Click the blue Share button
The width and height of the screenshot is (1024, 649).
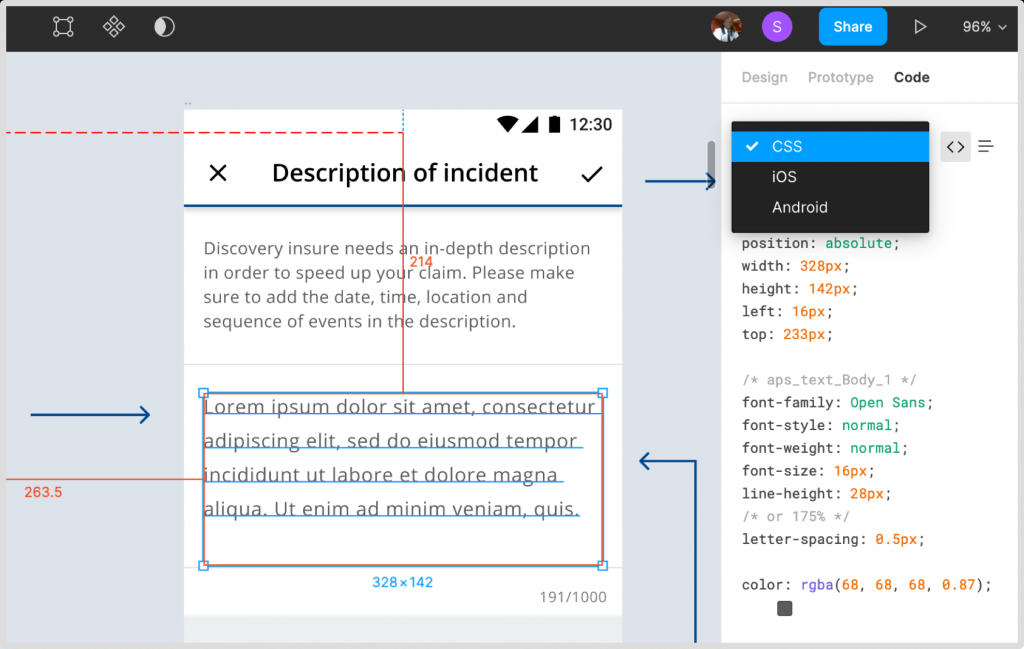tap(852, 27)
